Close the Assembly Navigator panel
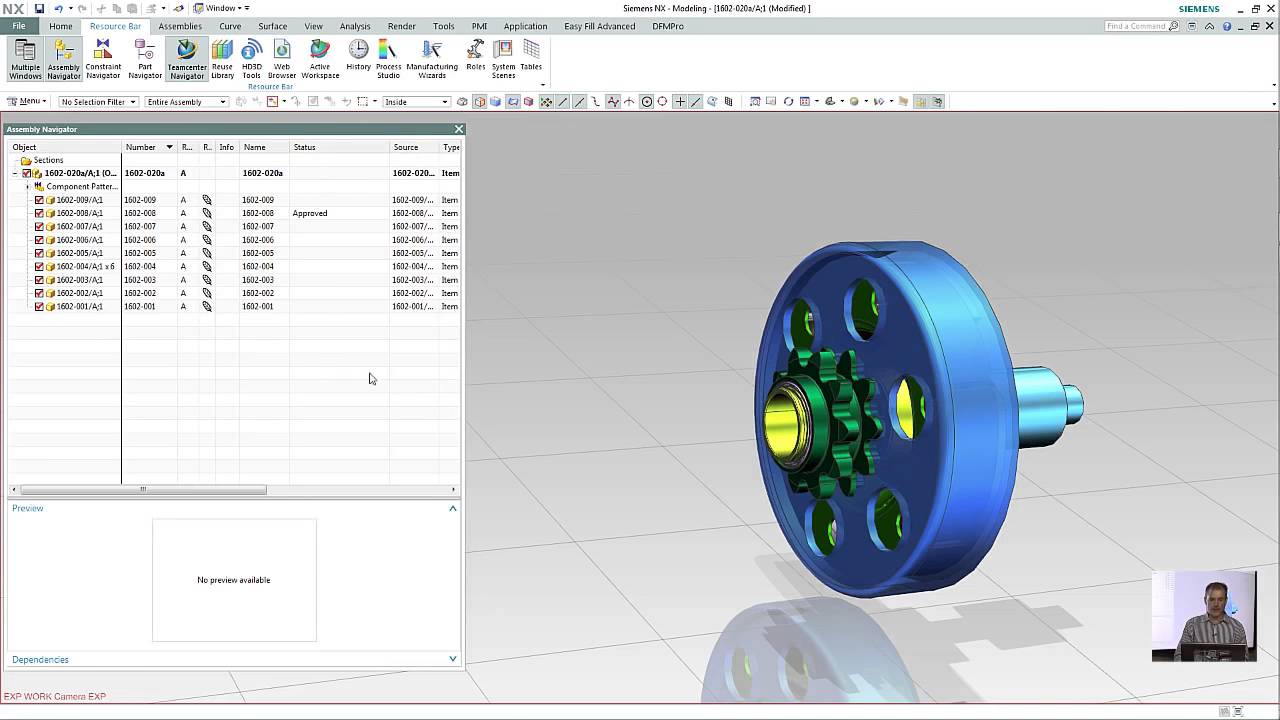1280x720 pixels. pyautogui.click(x=459, y=129)
